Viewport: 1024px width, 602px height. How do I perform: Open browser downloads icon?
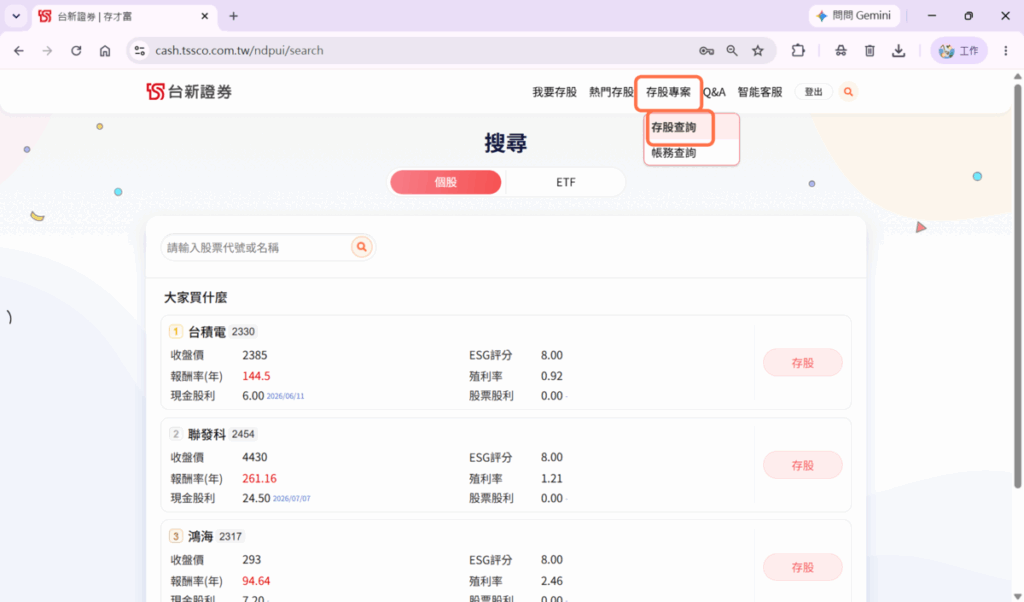(x=899, y=50)
